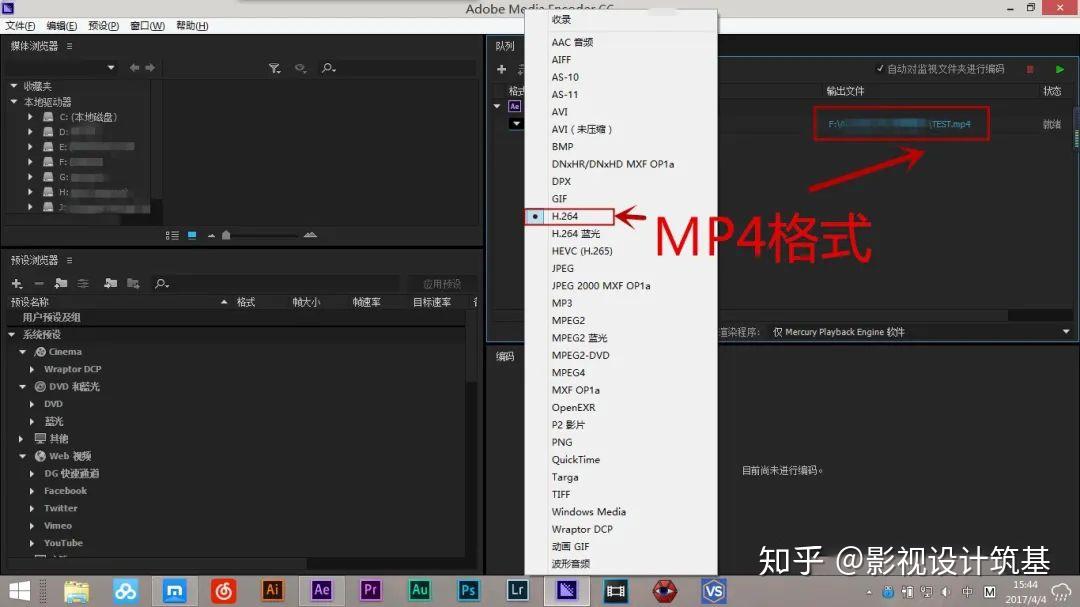Choose MPEG4 from format list

point(568,373)
